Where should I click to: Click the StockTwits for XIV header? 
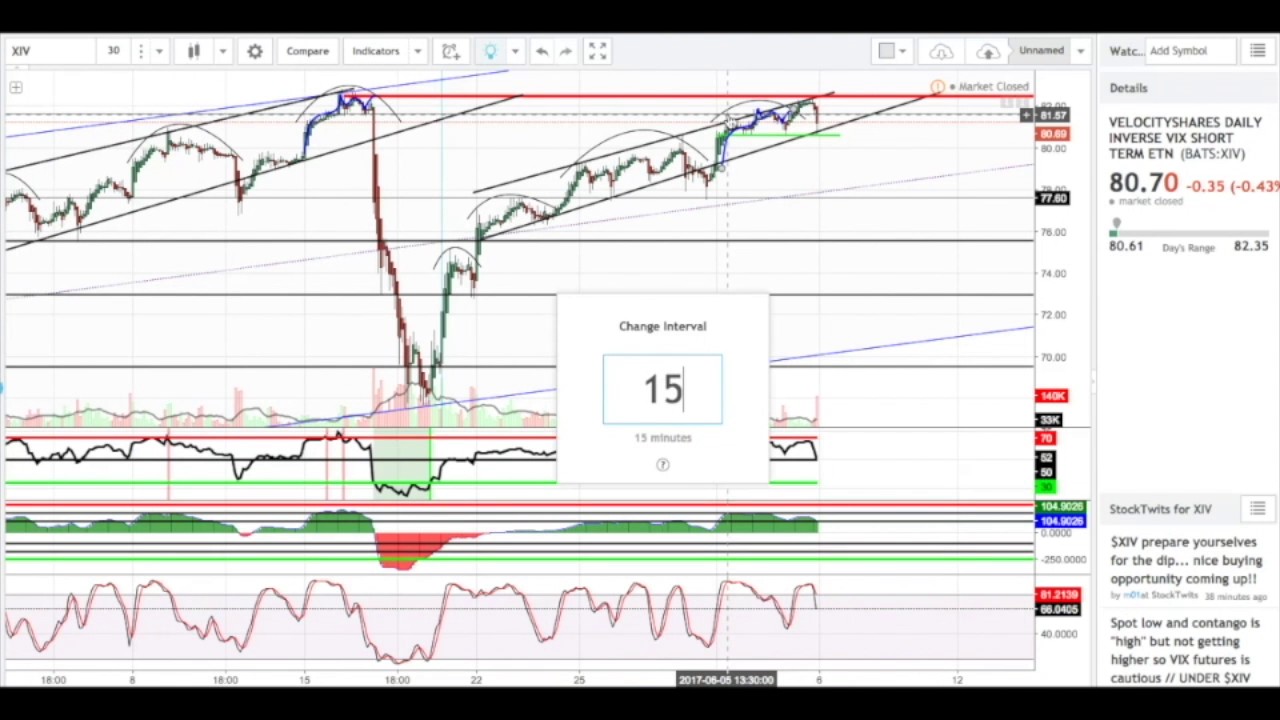pyautogui.click(x=1160, y=509)
